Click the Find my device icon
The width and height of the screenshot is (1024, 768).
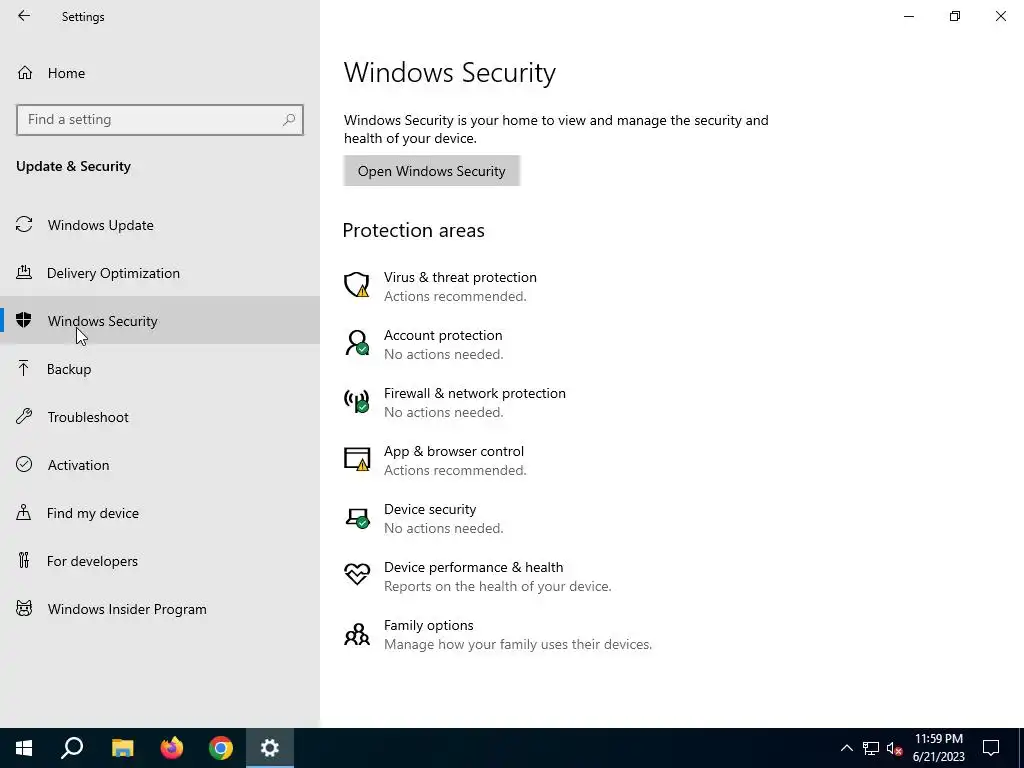pos(24,512)
